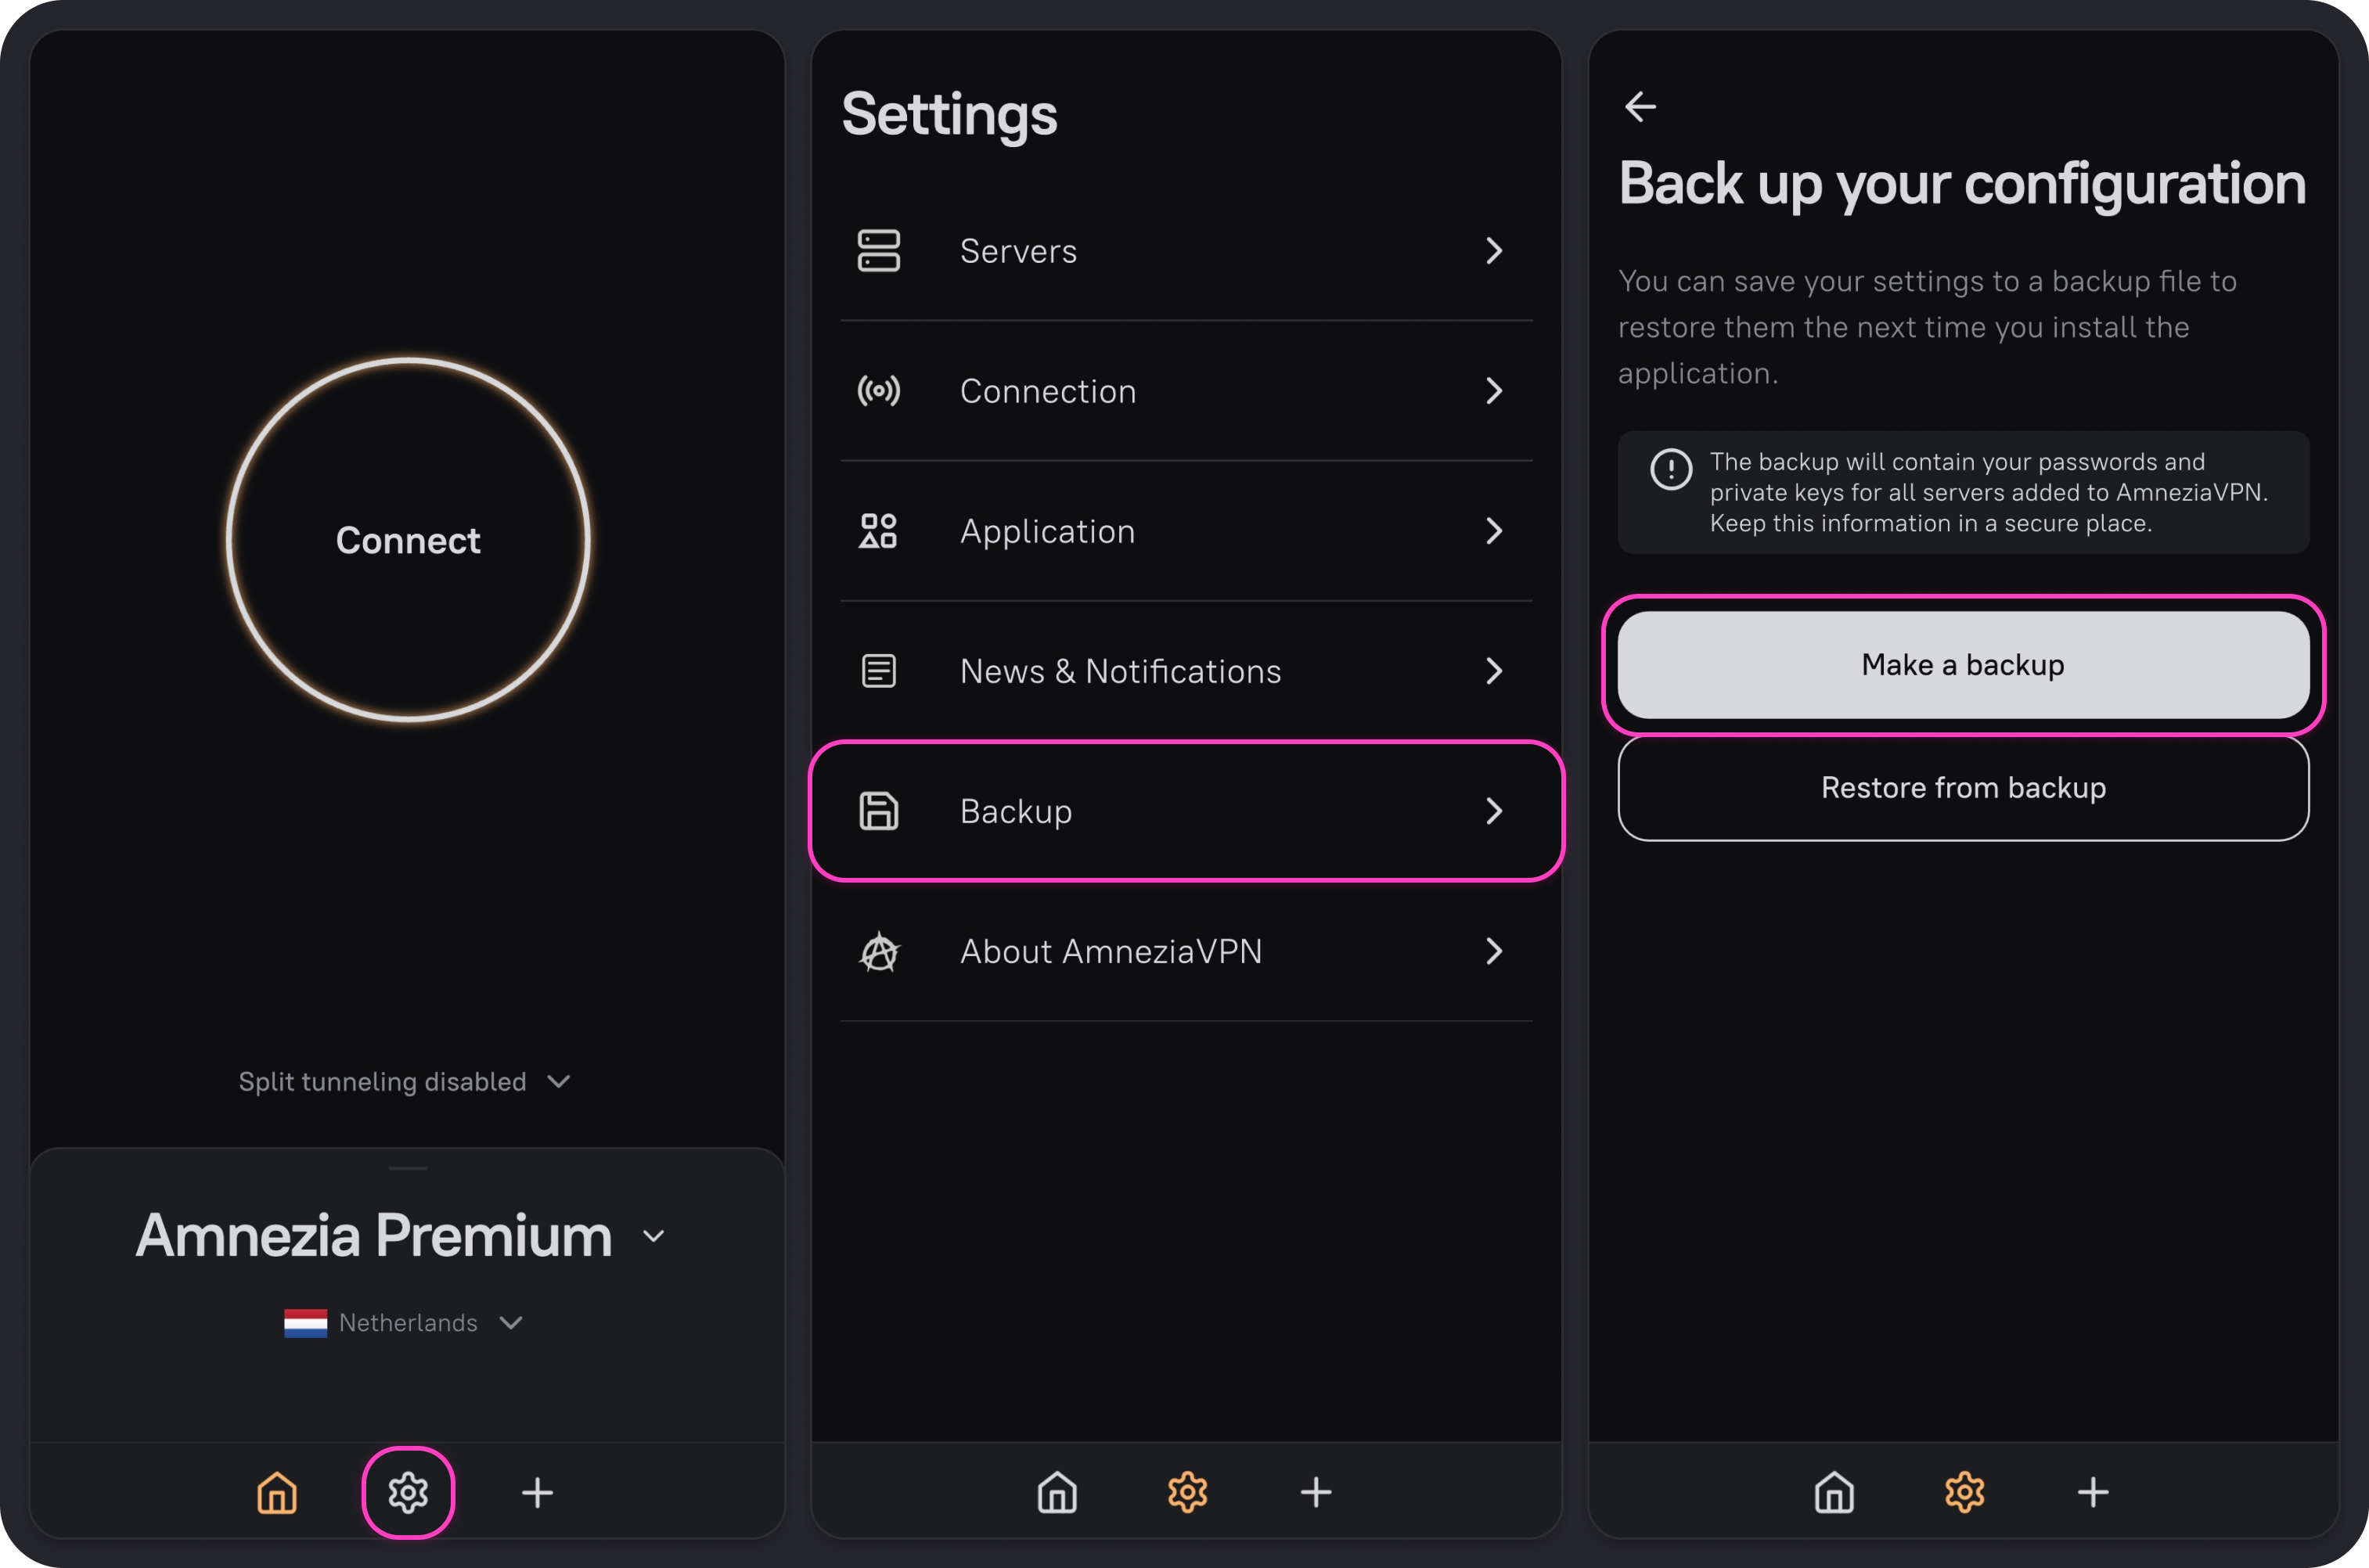
Task: Click the 'You can save your settings' description
Action: [1927, 327]
